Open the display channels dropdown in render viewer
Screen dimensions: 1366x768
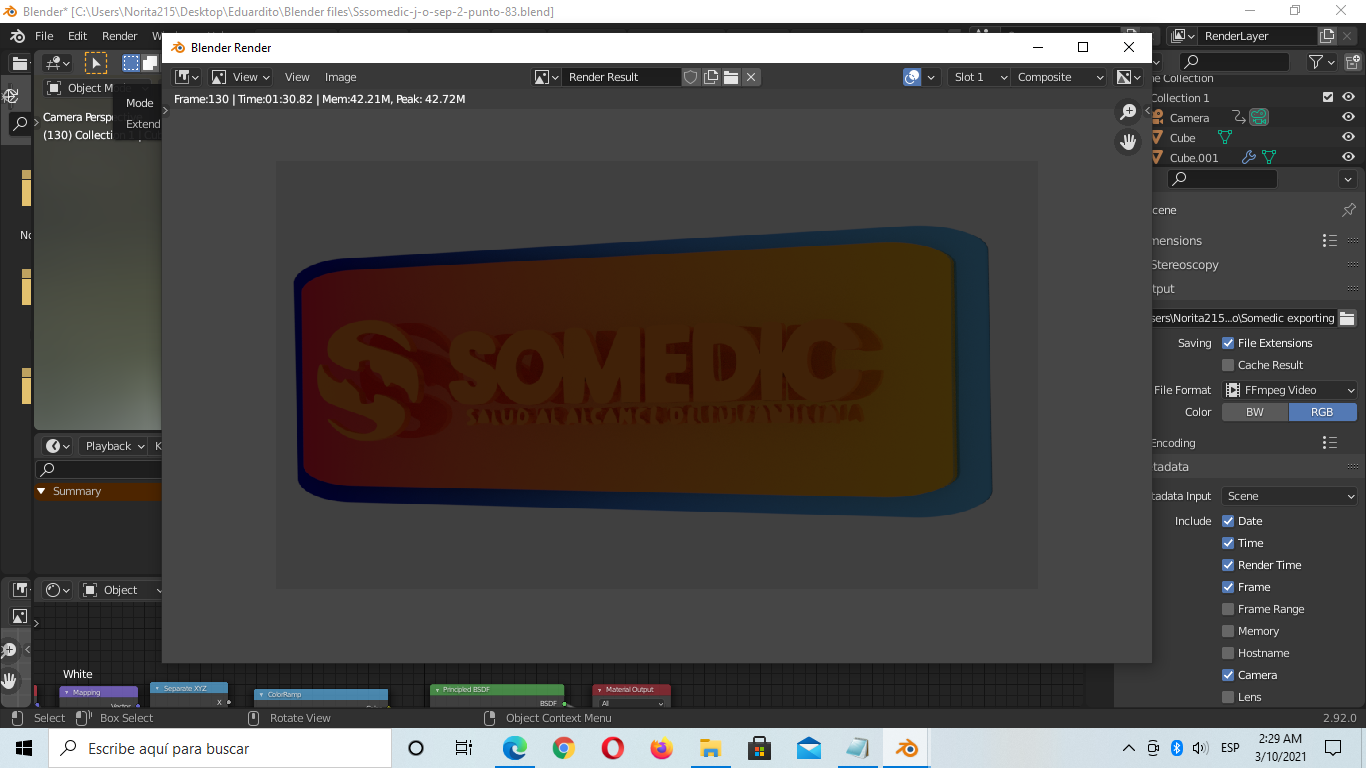pos(1129,77)
